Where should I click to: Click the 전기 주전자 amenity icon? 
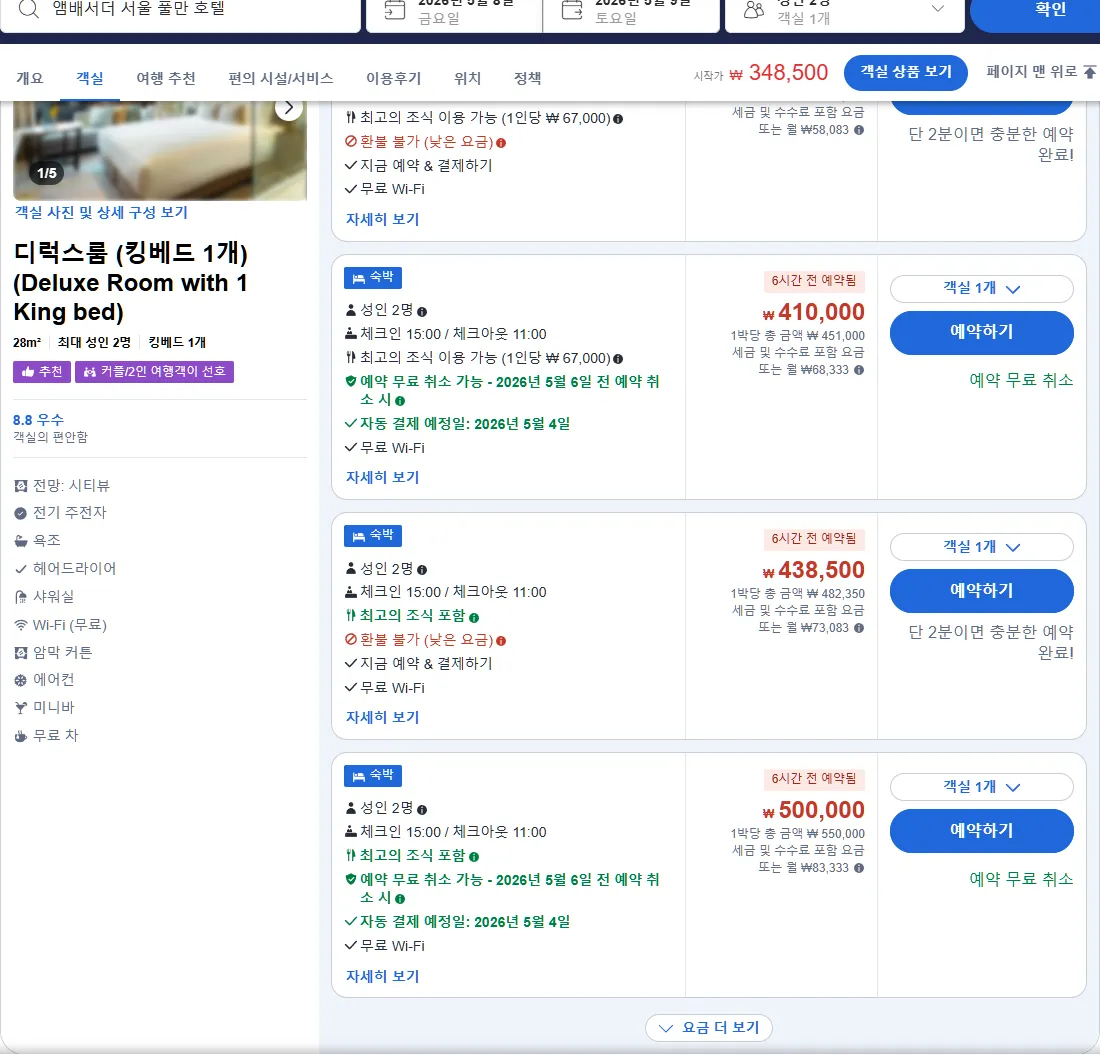click(21, 513)
